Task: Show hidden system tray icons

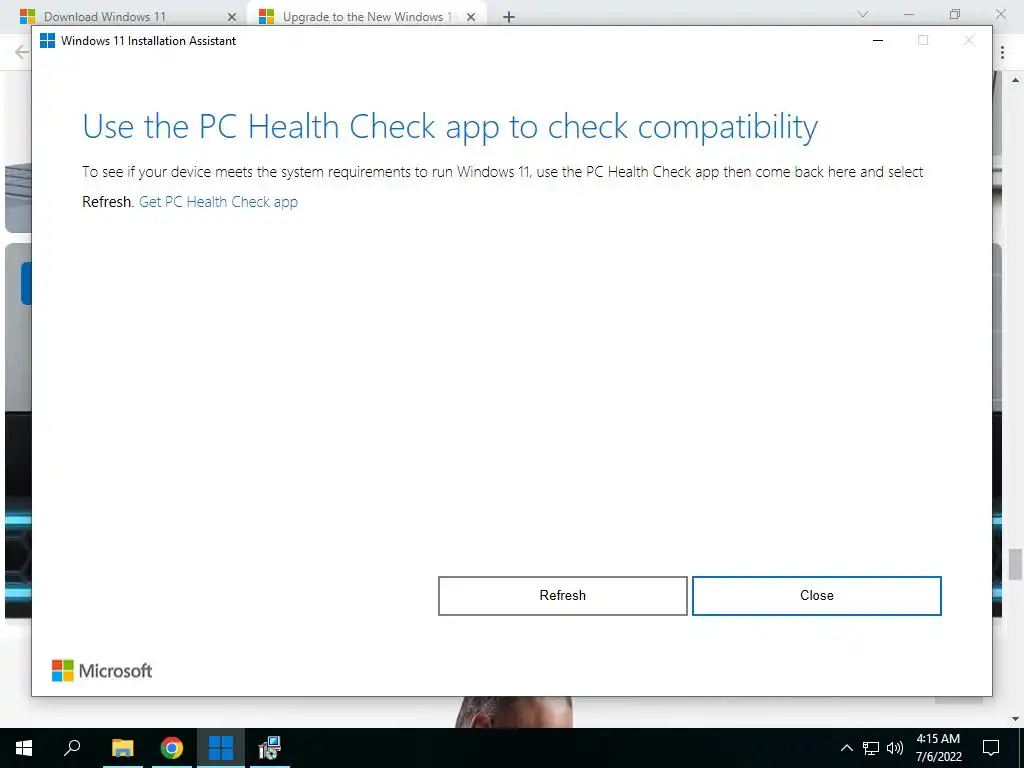Action: click(846, 748)
